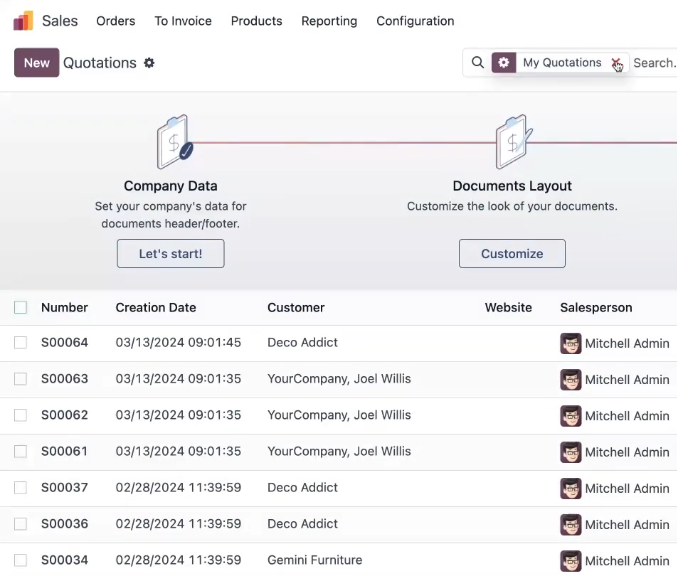Create a New quotation
The width and height of the screenshot is (677, 576).
tap(37, 63)
